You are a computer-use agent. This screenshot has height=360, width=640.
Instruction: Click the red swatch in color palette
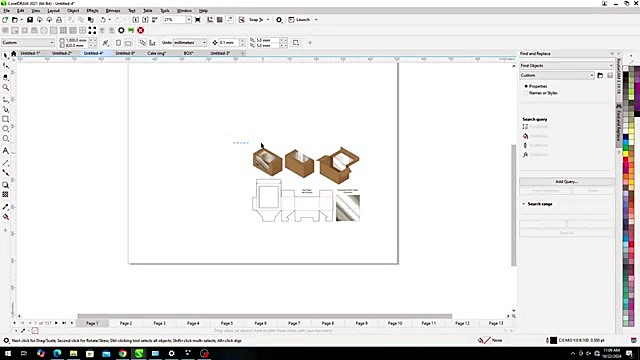pyautogui.click(x=626, y=160)
